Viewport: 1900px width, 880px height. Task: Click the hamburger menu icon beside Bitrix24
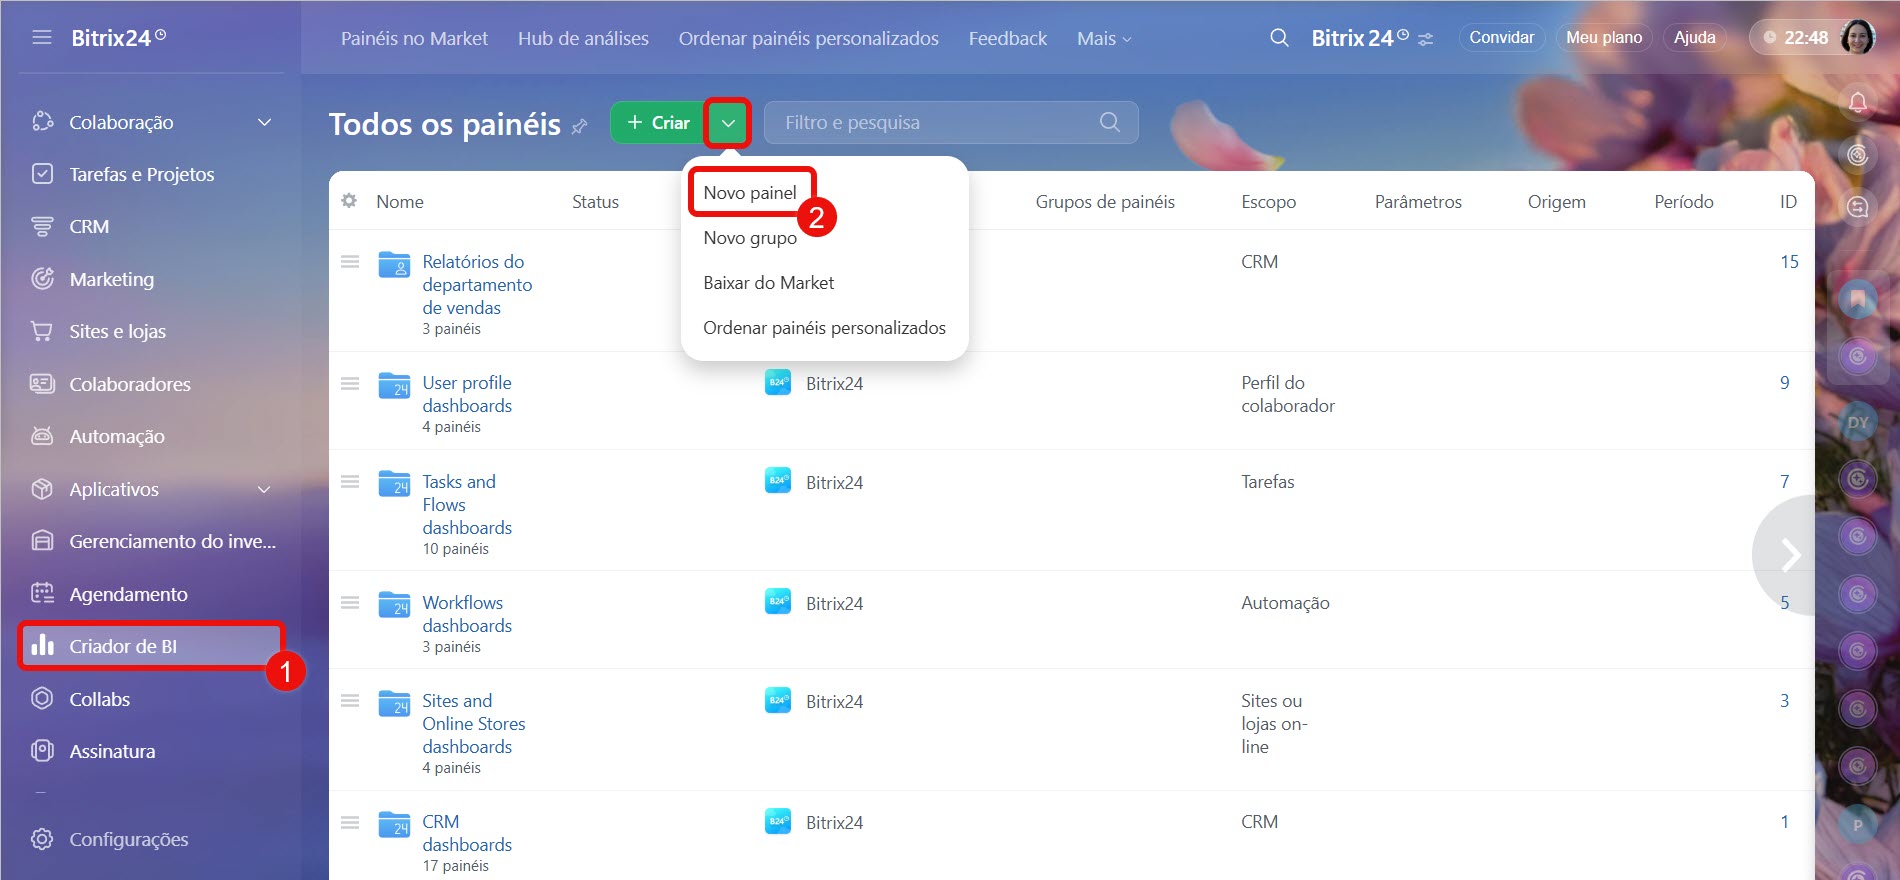click(41, 38)
